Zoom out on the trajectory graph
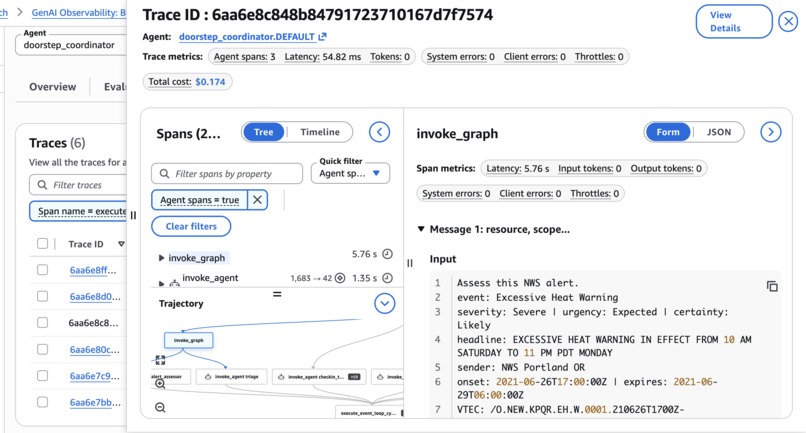Viewport: 806px width, 433px height. tap(160, 408)
